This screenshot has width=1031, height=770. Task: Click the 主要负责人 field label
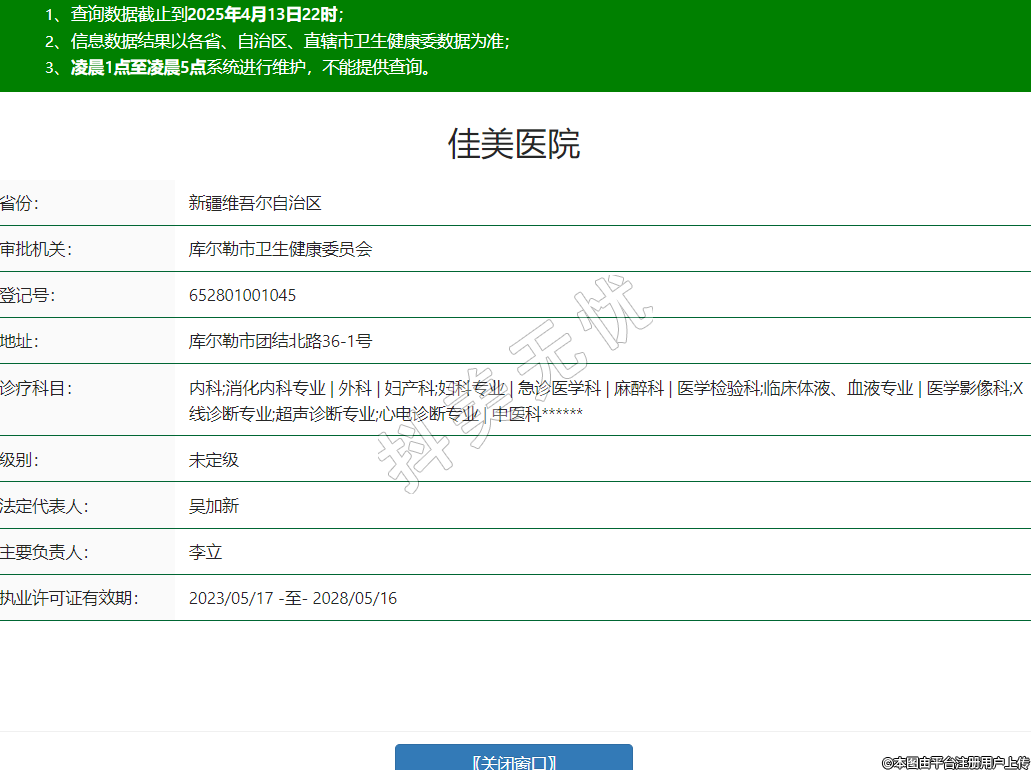click(x=44, y=552)
